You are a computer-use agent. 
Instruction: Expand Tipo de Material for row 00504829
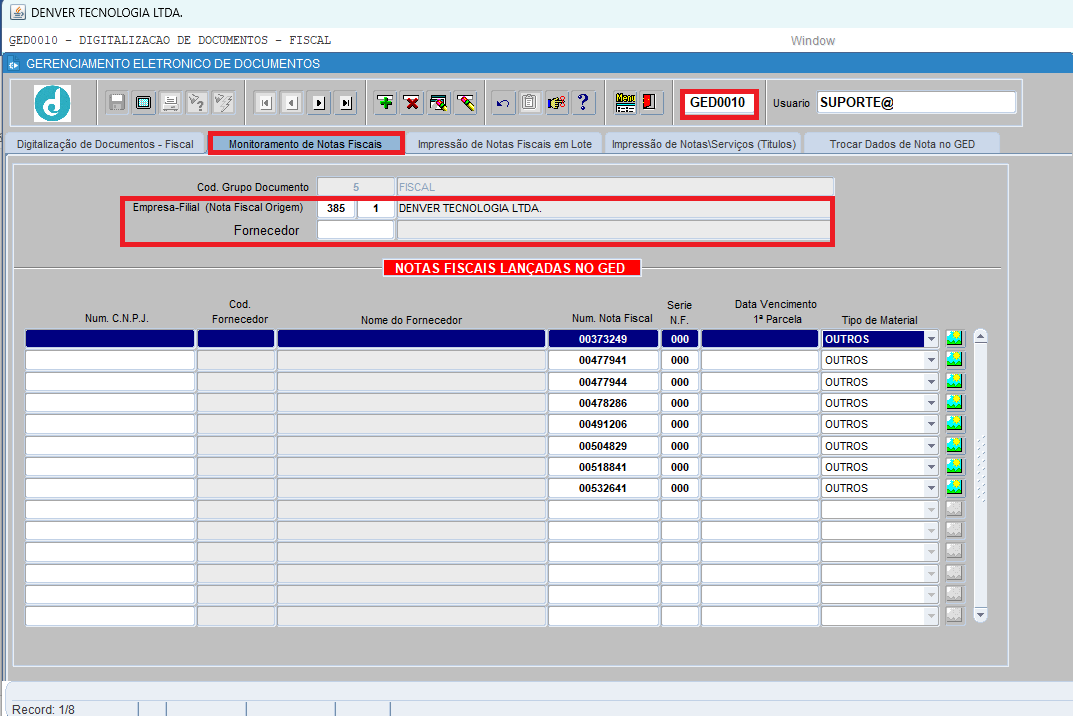(931, 446)
